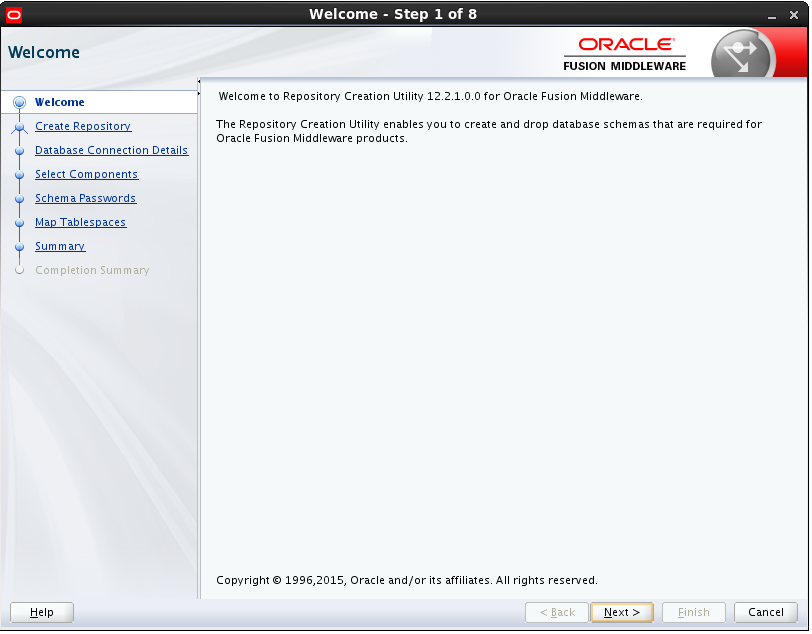Proceed with the Next button

click(x=622, y=613)
